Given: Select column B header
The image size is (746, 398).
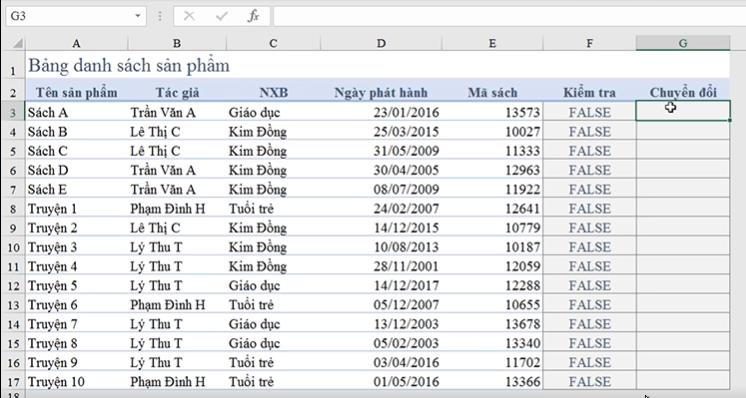Looking at the screenshot, I should (x=177, y=44).
